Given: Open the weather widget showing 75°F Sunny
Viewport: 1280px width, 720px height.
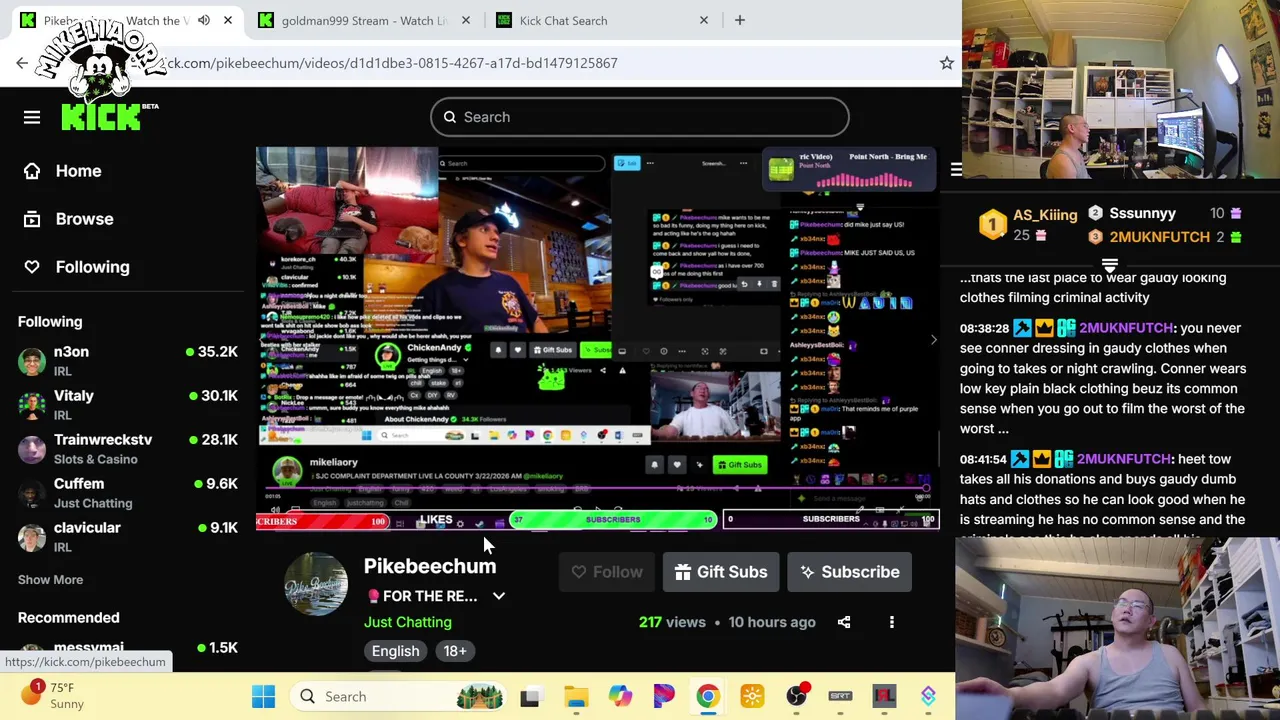Looking at the screenshot, I should (x=52, y=696).
